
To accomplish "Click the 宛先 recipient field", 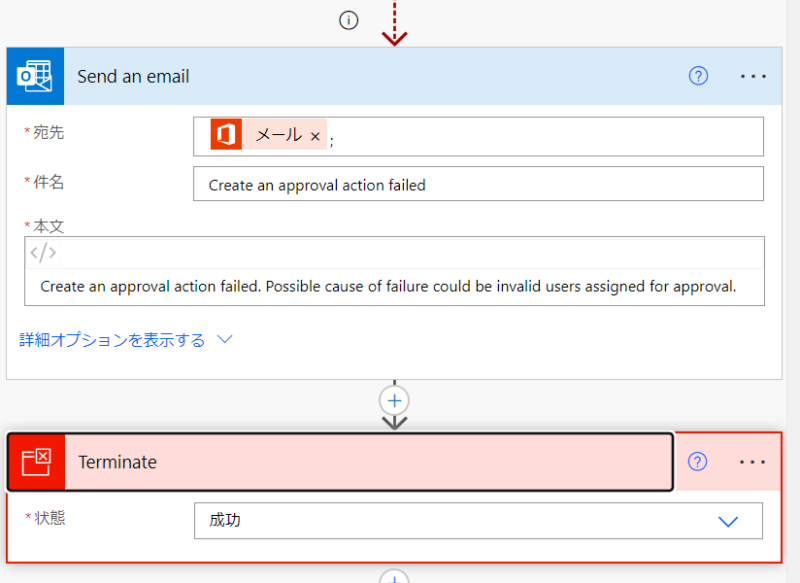I will (540, 136).
